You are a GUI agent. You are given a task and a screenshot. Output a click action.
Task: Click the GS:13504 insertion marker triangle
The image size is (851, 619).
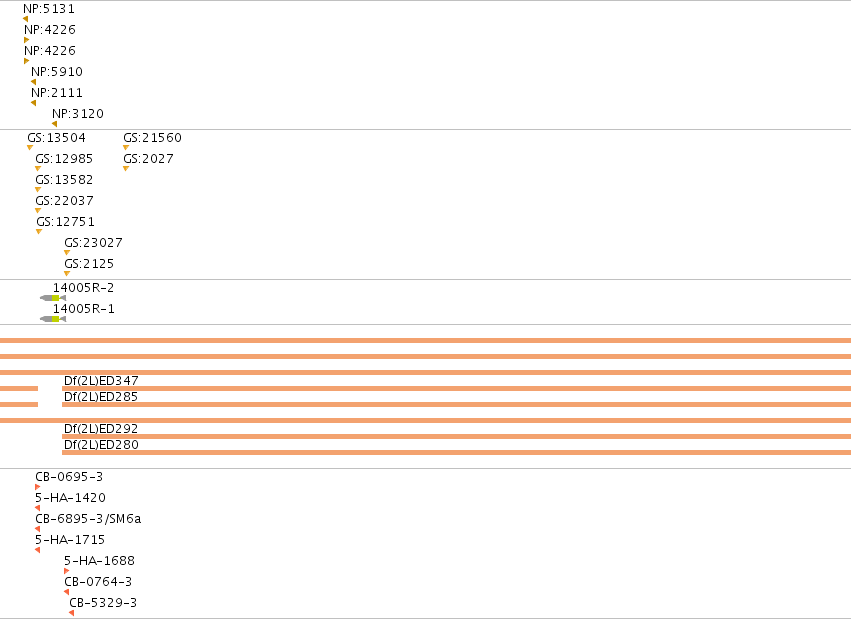point(30,148)
